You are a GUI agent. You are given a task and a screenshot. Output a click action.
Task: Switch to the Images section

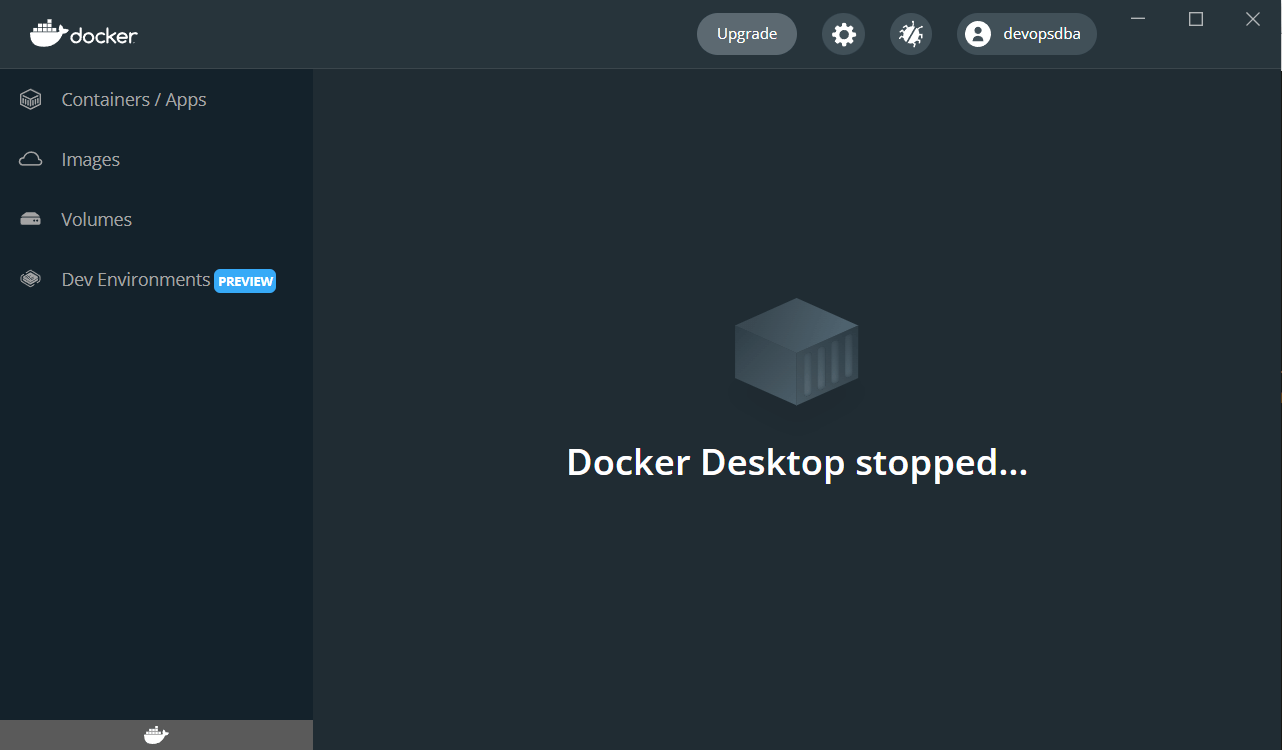90,160
